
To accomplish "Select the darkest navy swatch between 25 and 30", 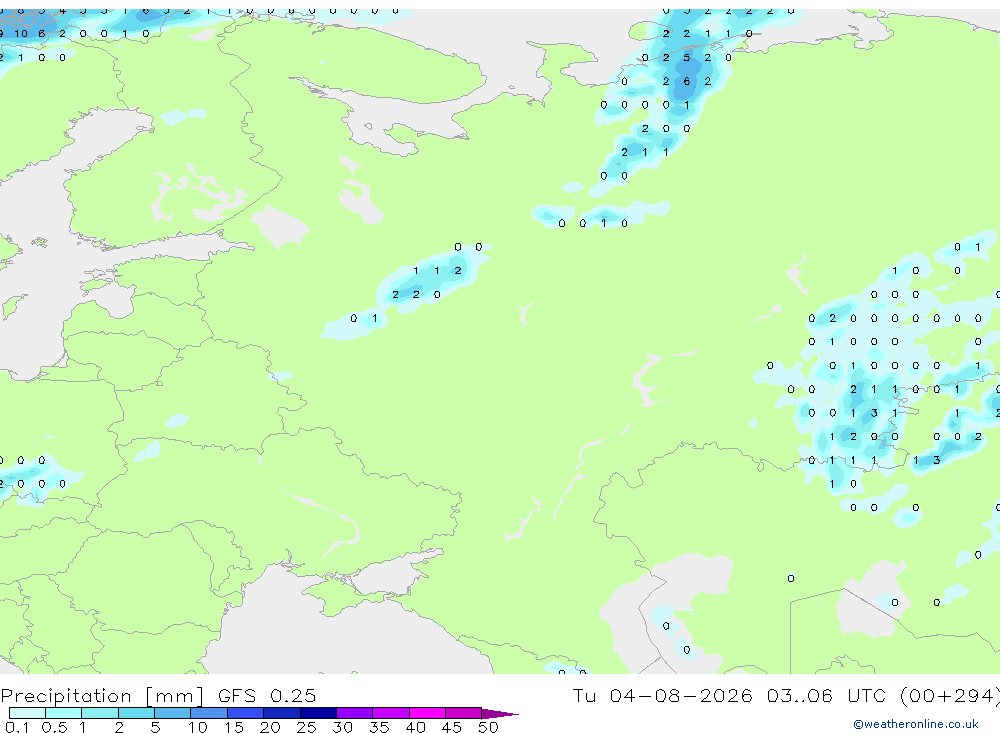I will pyautogui.click(x=318, y=713).
